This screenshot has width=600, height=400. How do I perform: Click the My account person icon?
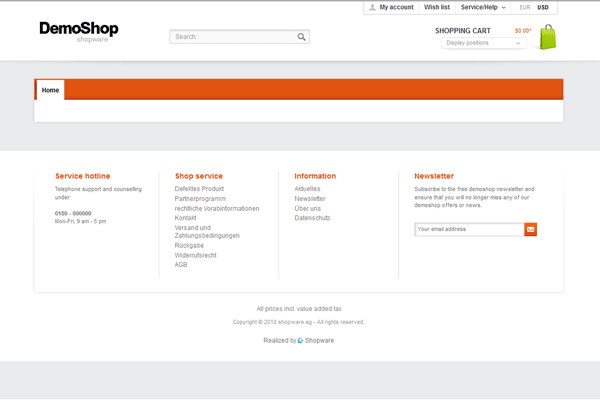[373, 7]
